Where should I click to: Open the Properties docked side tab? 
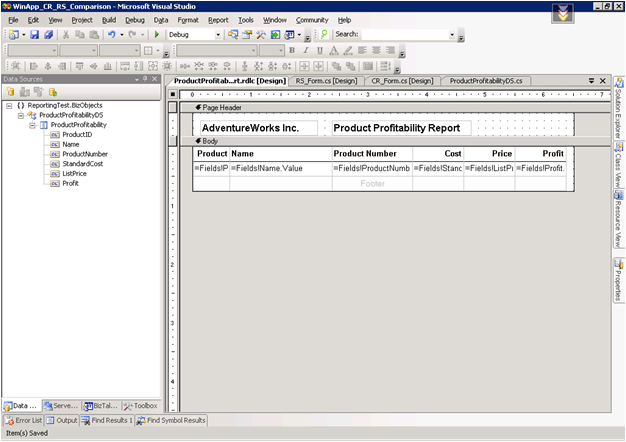pyautogui.click(x=619, y=280)
